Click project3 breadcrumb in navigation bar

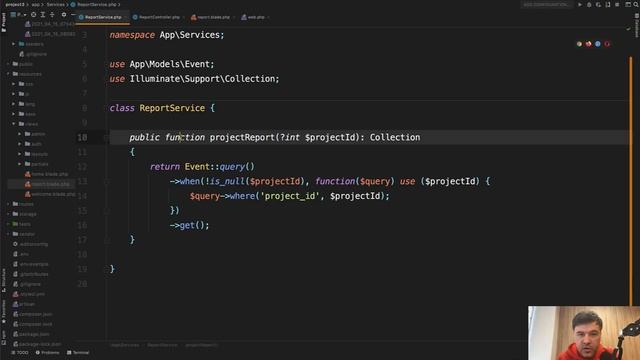[15, 4]
